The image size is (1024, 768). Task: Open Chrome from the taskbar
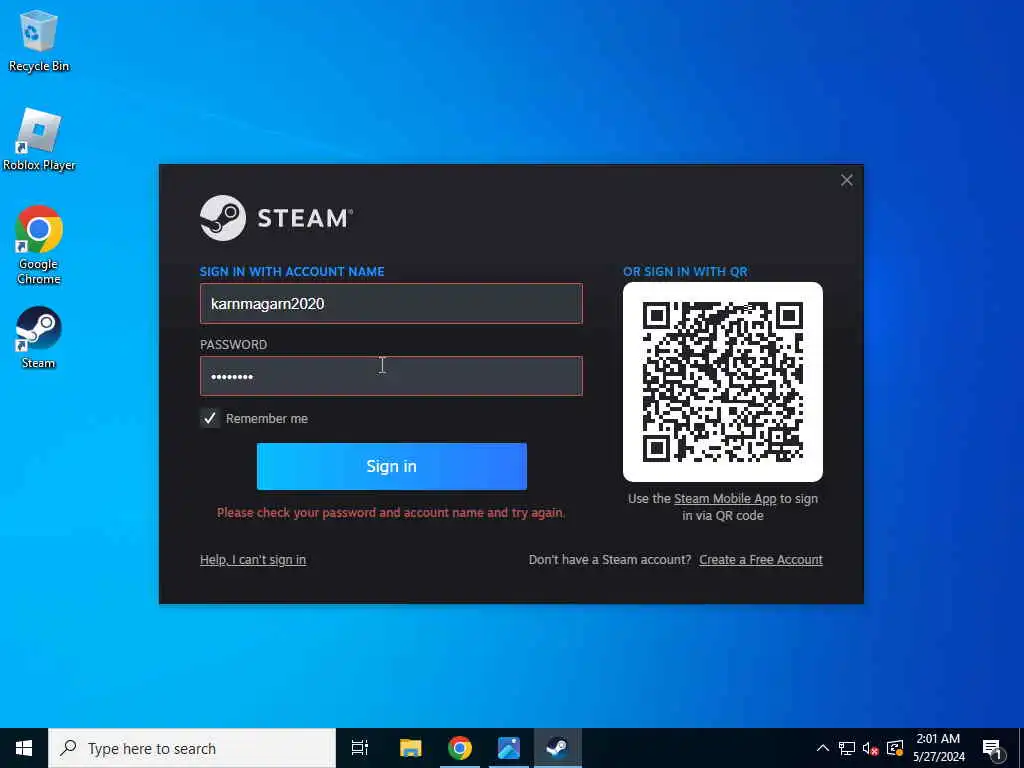point(460,748)
